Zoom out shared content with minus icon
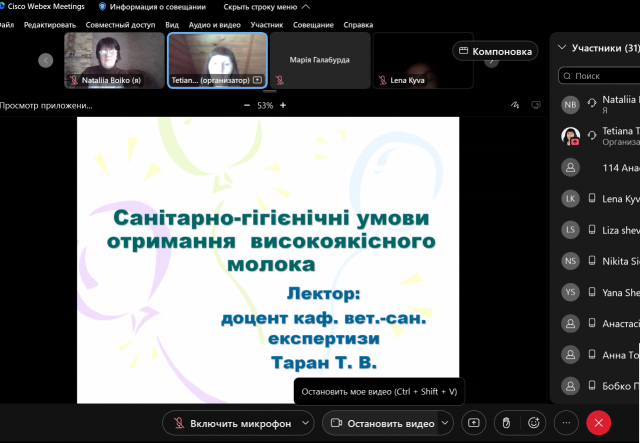This screenshot has height=443, width=640. tap(247, 105)
